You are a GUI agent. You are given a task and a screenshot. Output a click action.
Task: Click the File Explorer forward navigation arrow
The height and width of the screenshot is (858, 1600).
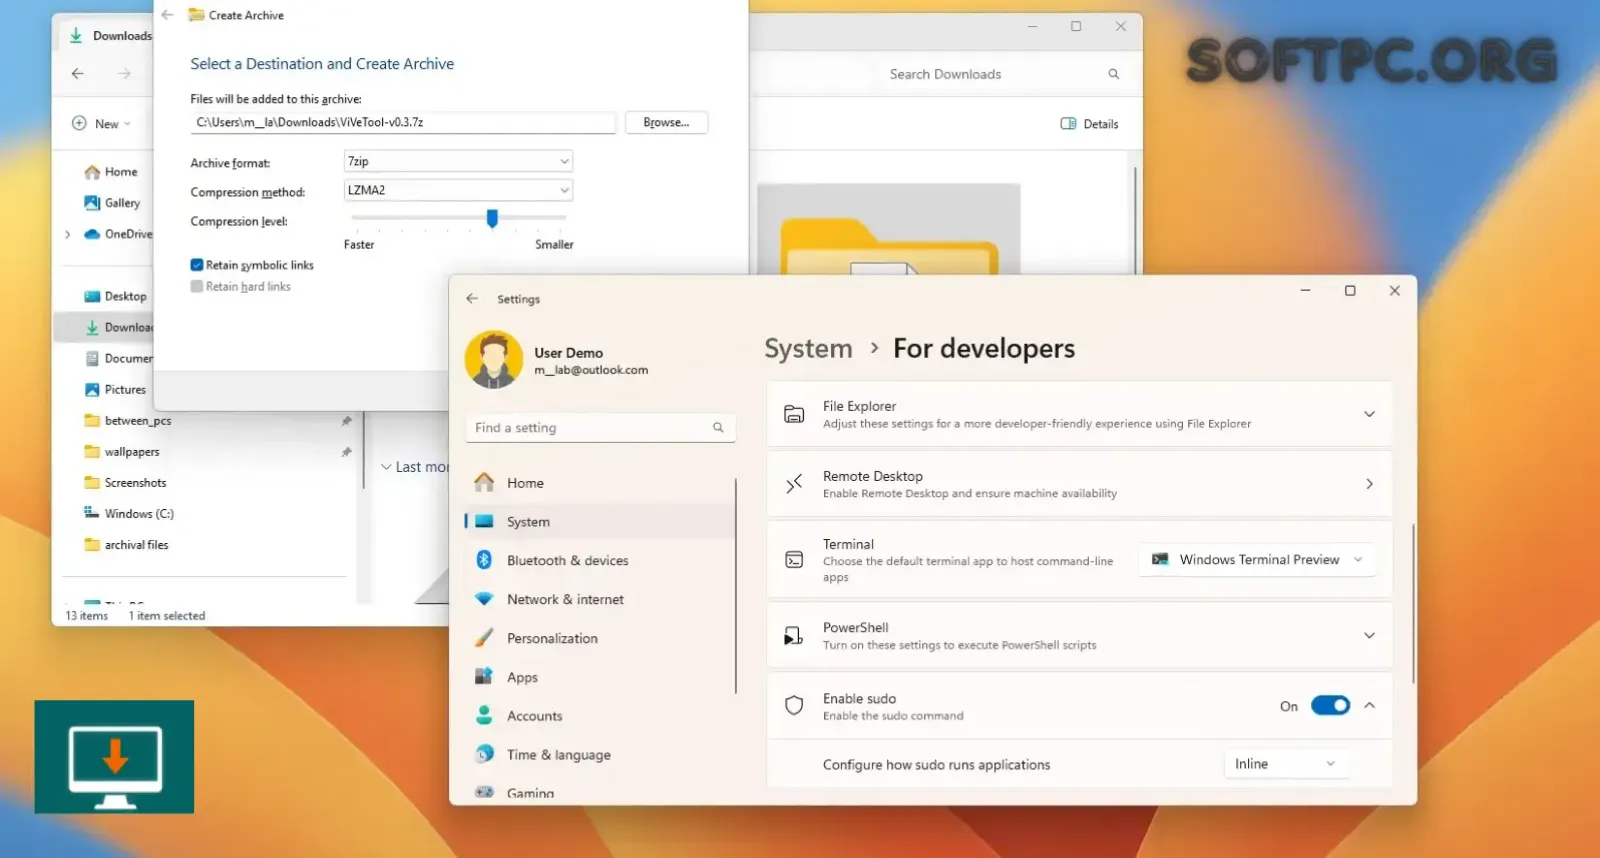pos(124,74)
